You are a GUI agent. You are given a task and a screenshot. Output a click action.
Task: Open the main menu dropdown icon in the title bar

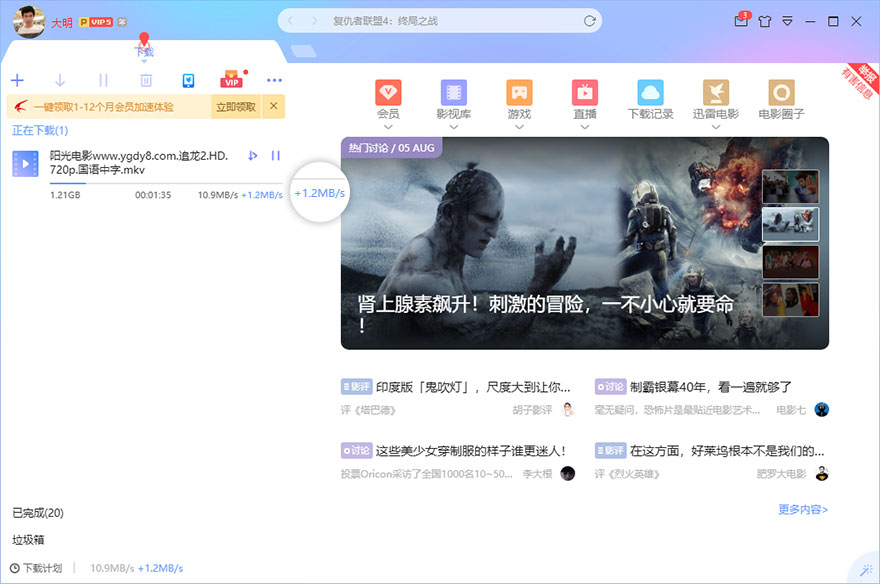click(x=787, y=21)
